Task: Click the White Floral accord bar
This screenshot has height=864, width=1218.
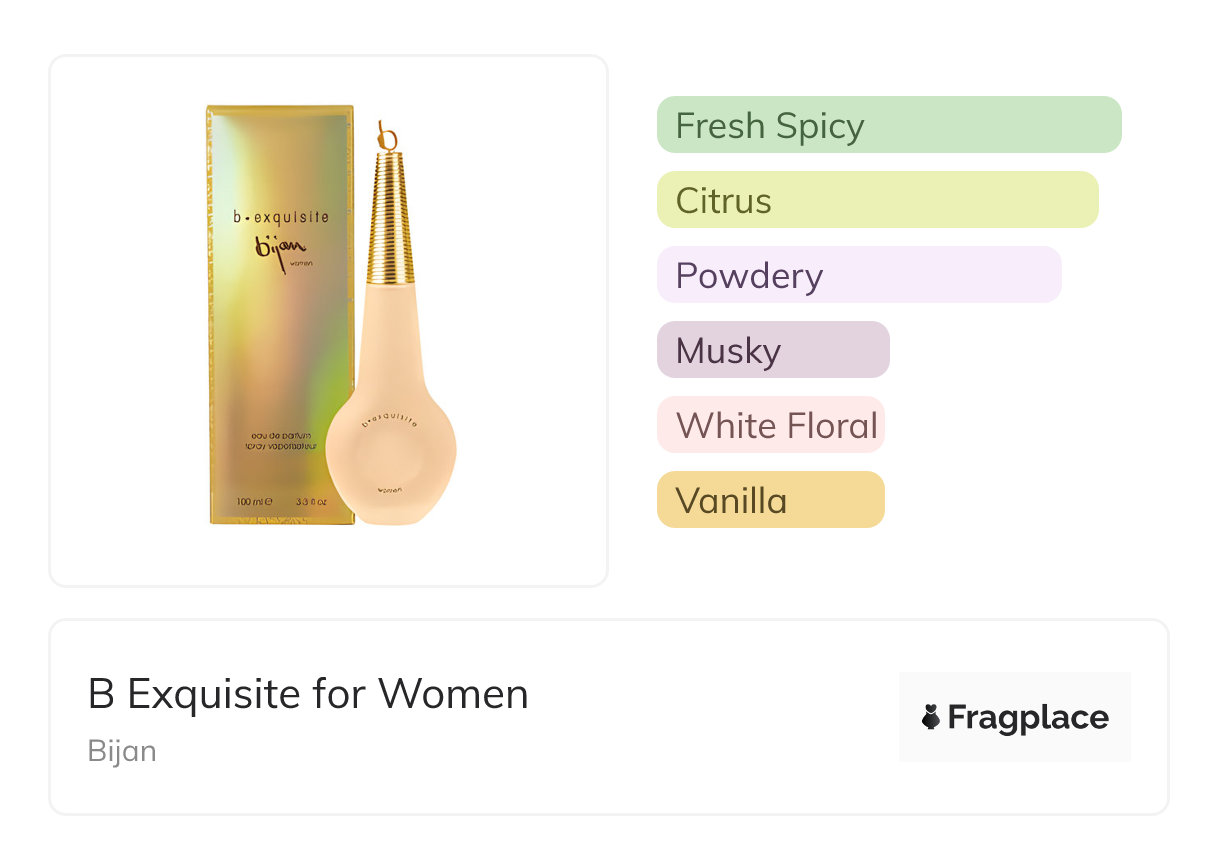Action: click(x=770, y=425)
